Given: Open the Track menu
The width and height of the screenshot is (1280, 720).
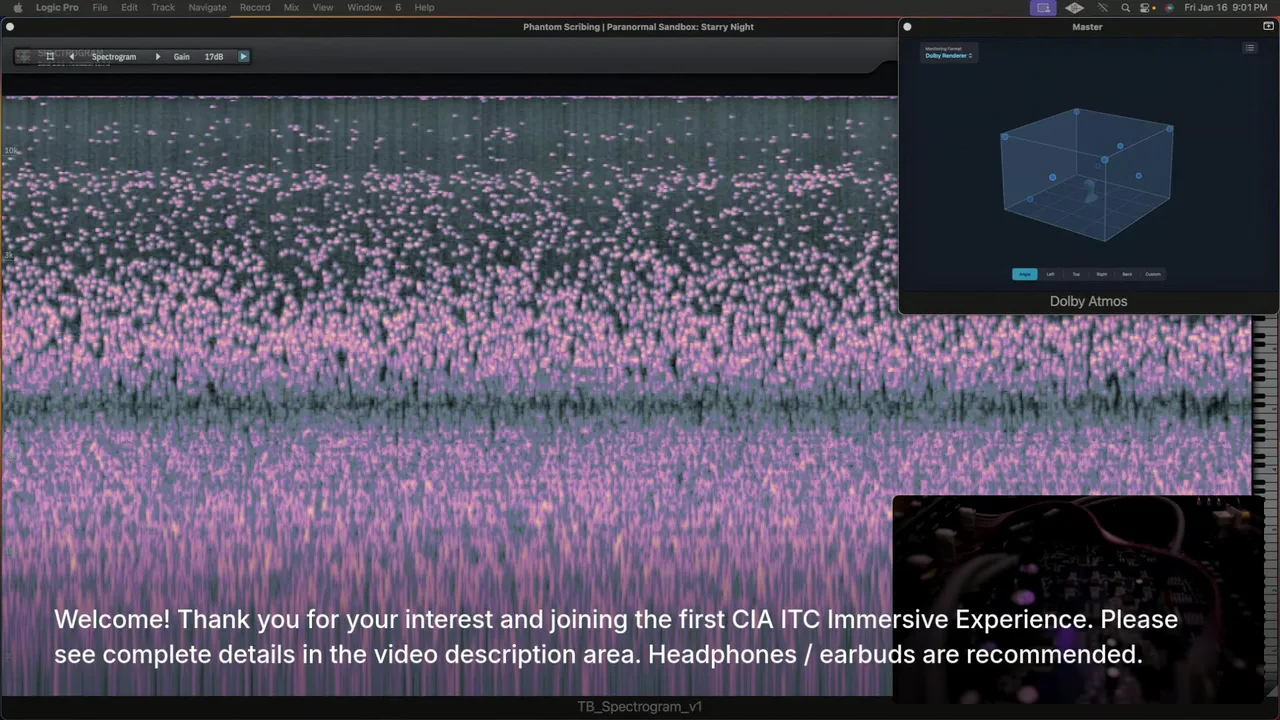Looking at the screenshot, I should coord(163,7).
